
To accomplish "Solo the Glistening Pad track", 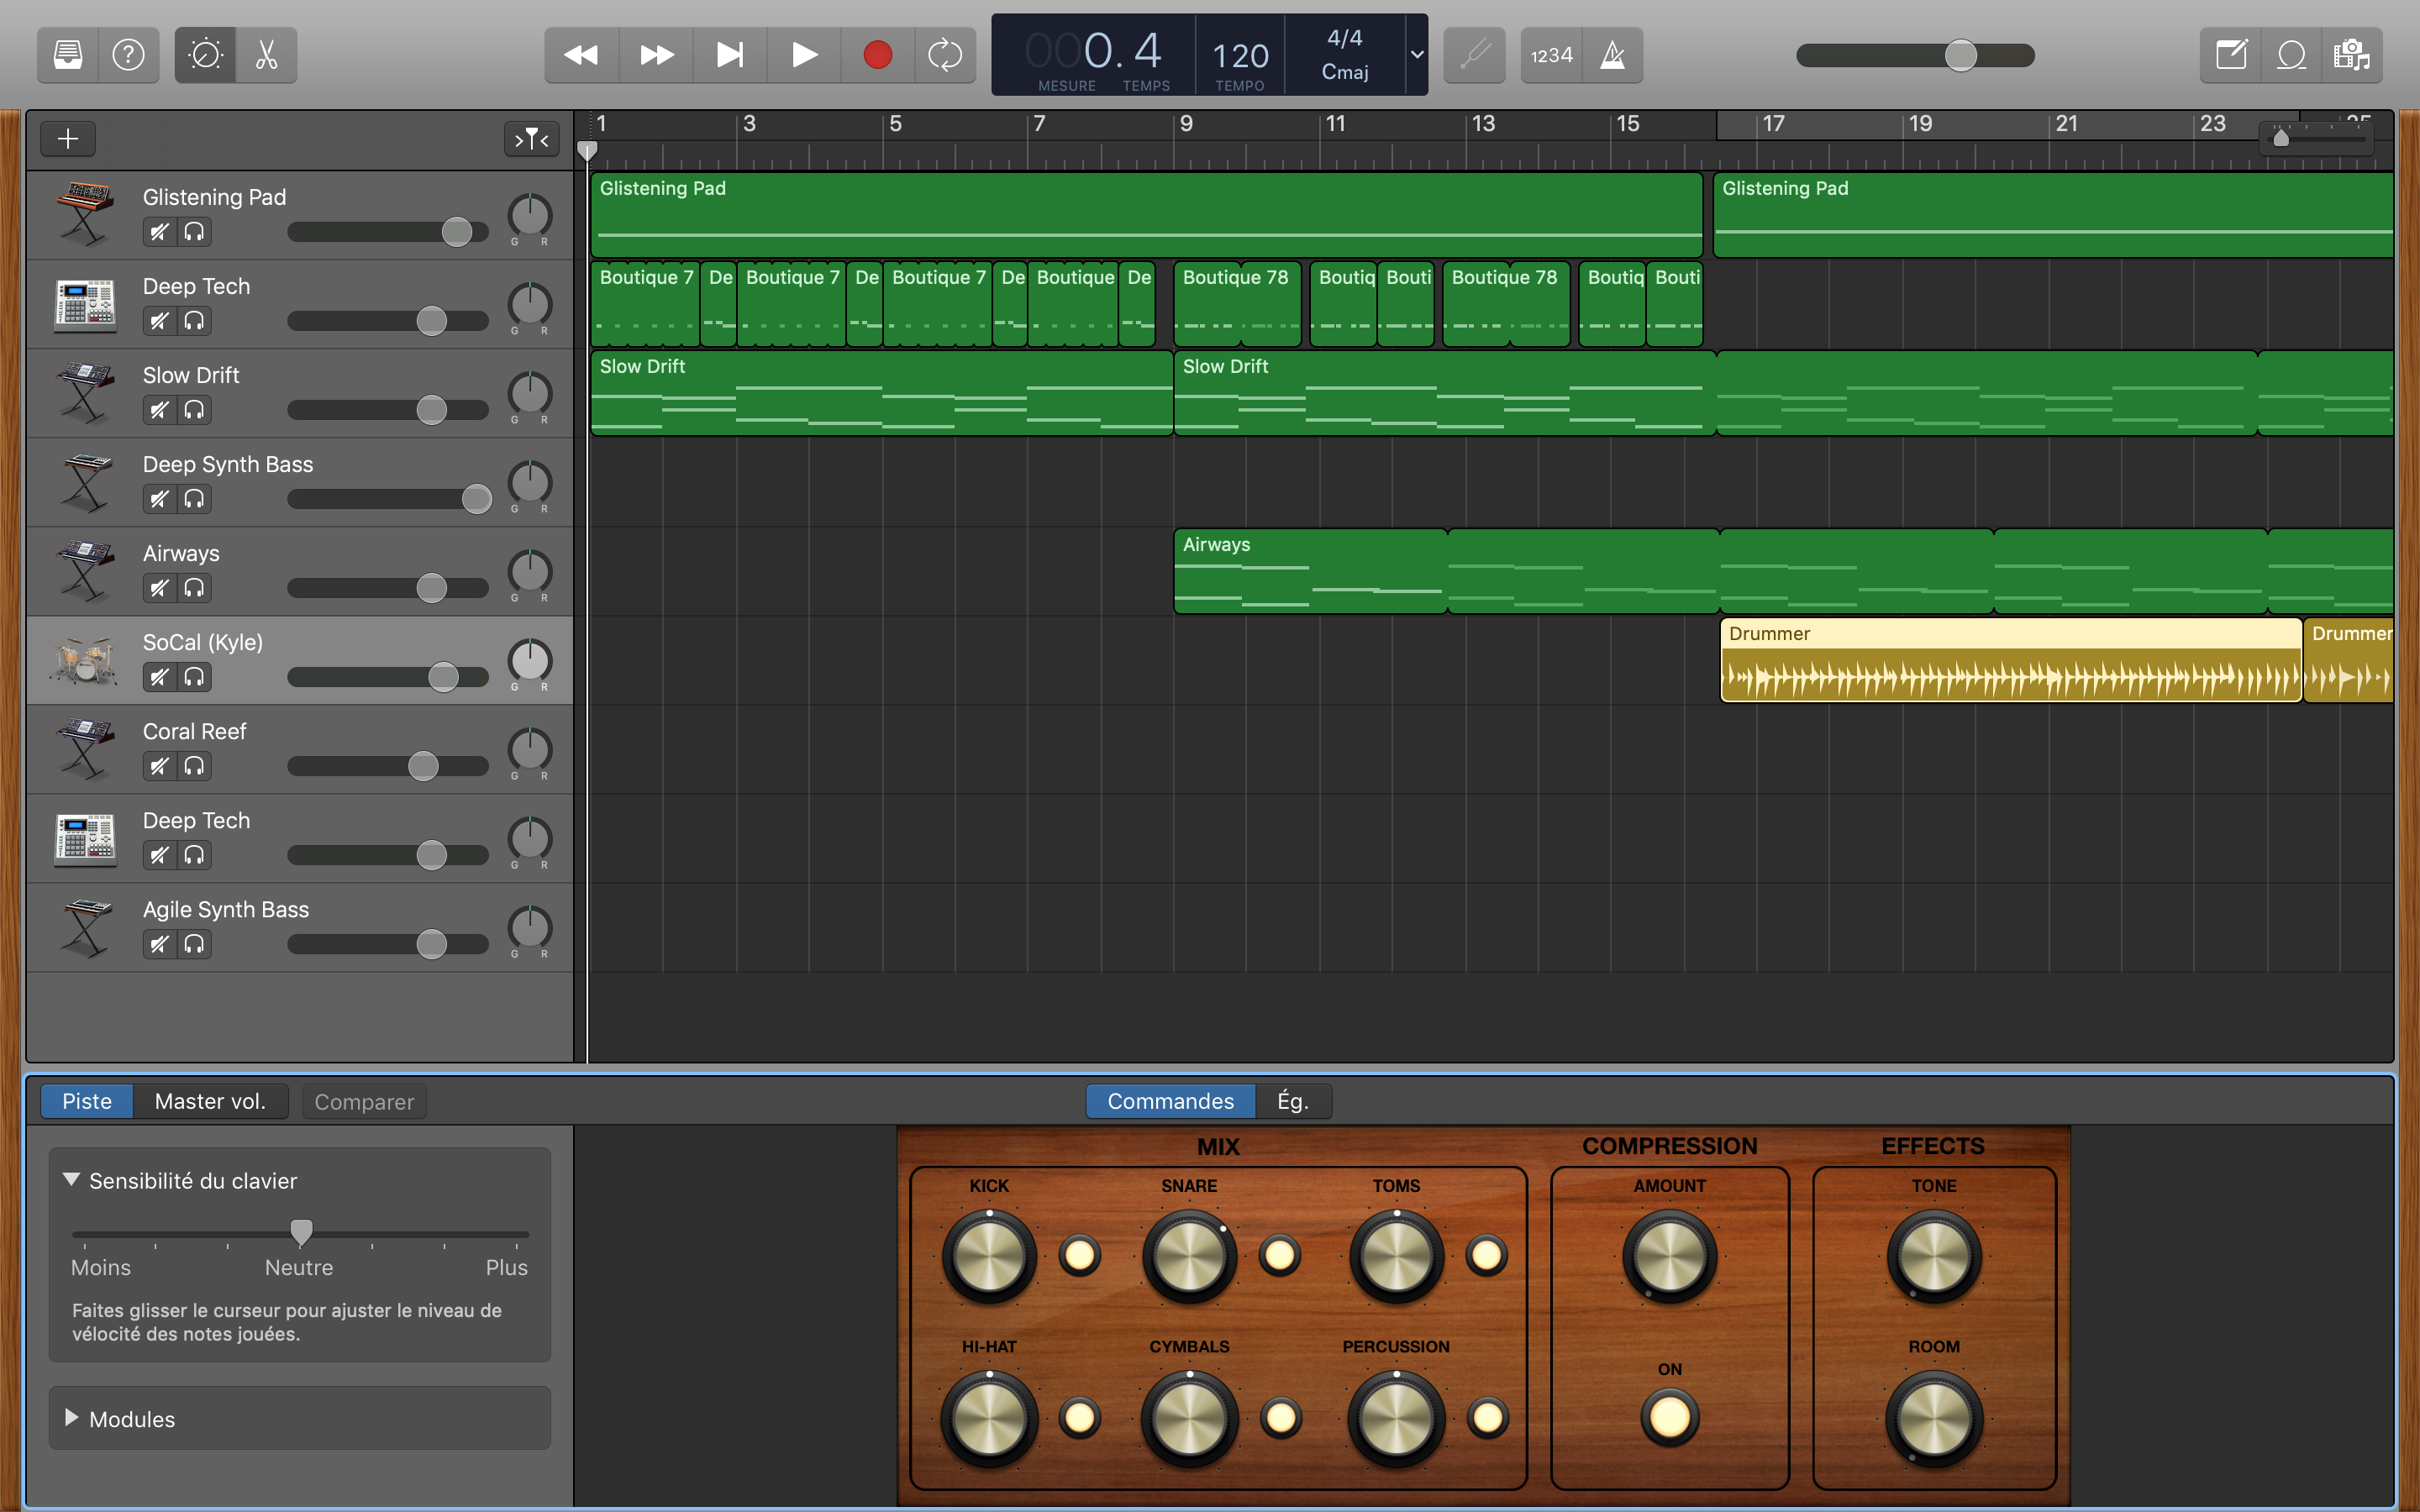I will point(194,232).
